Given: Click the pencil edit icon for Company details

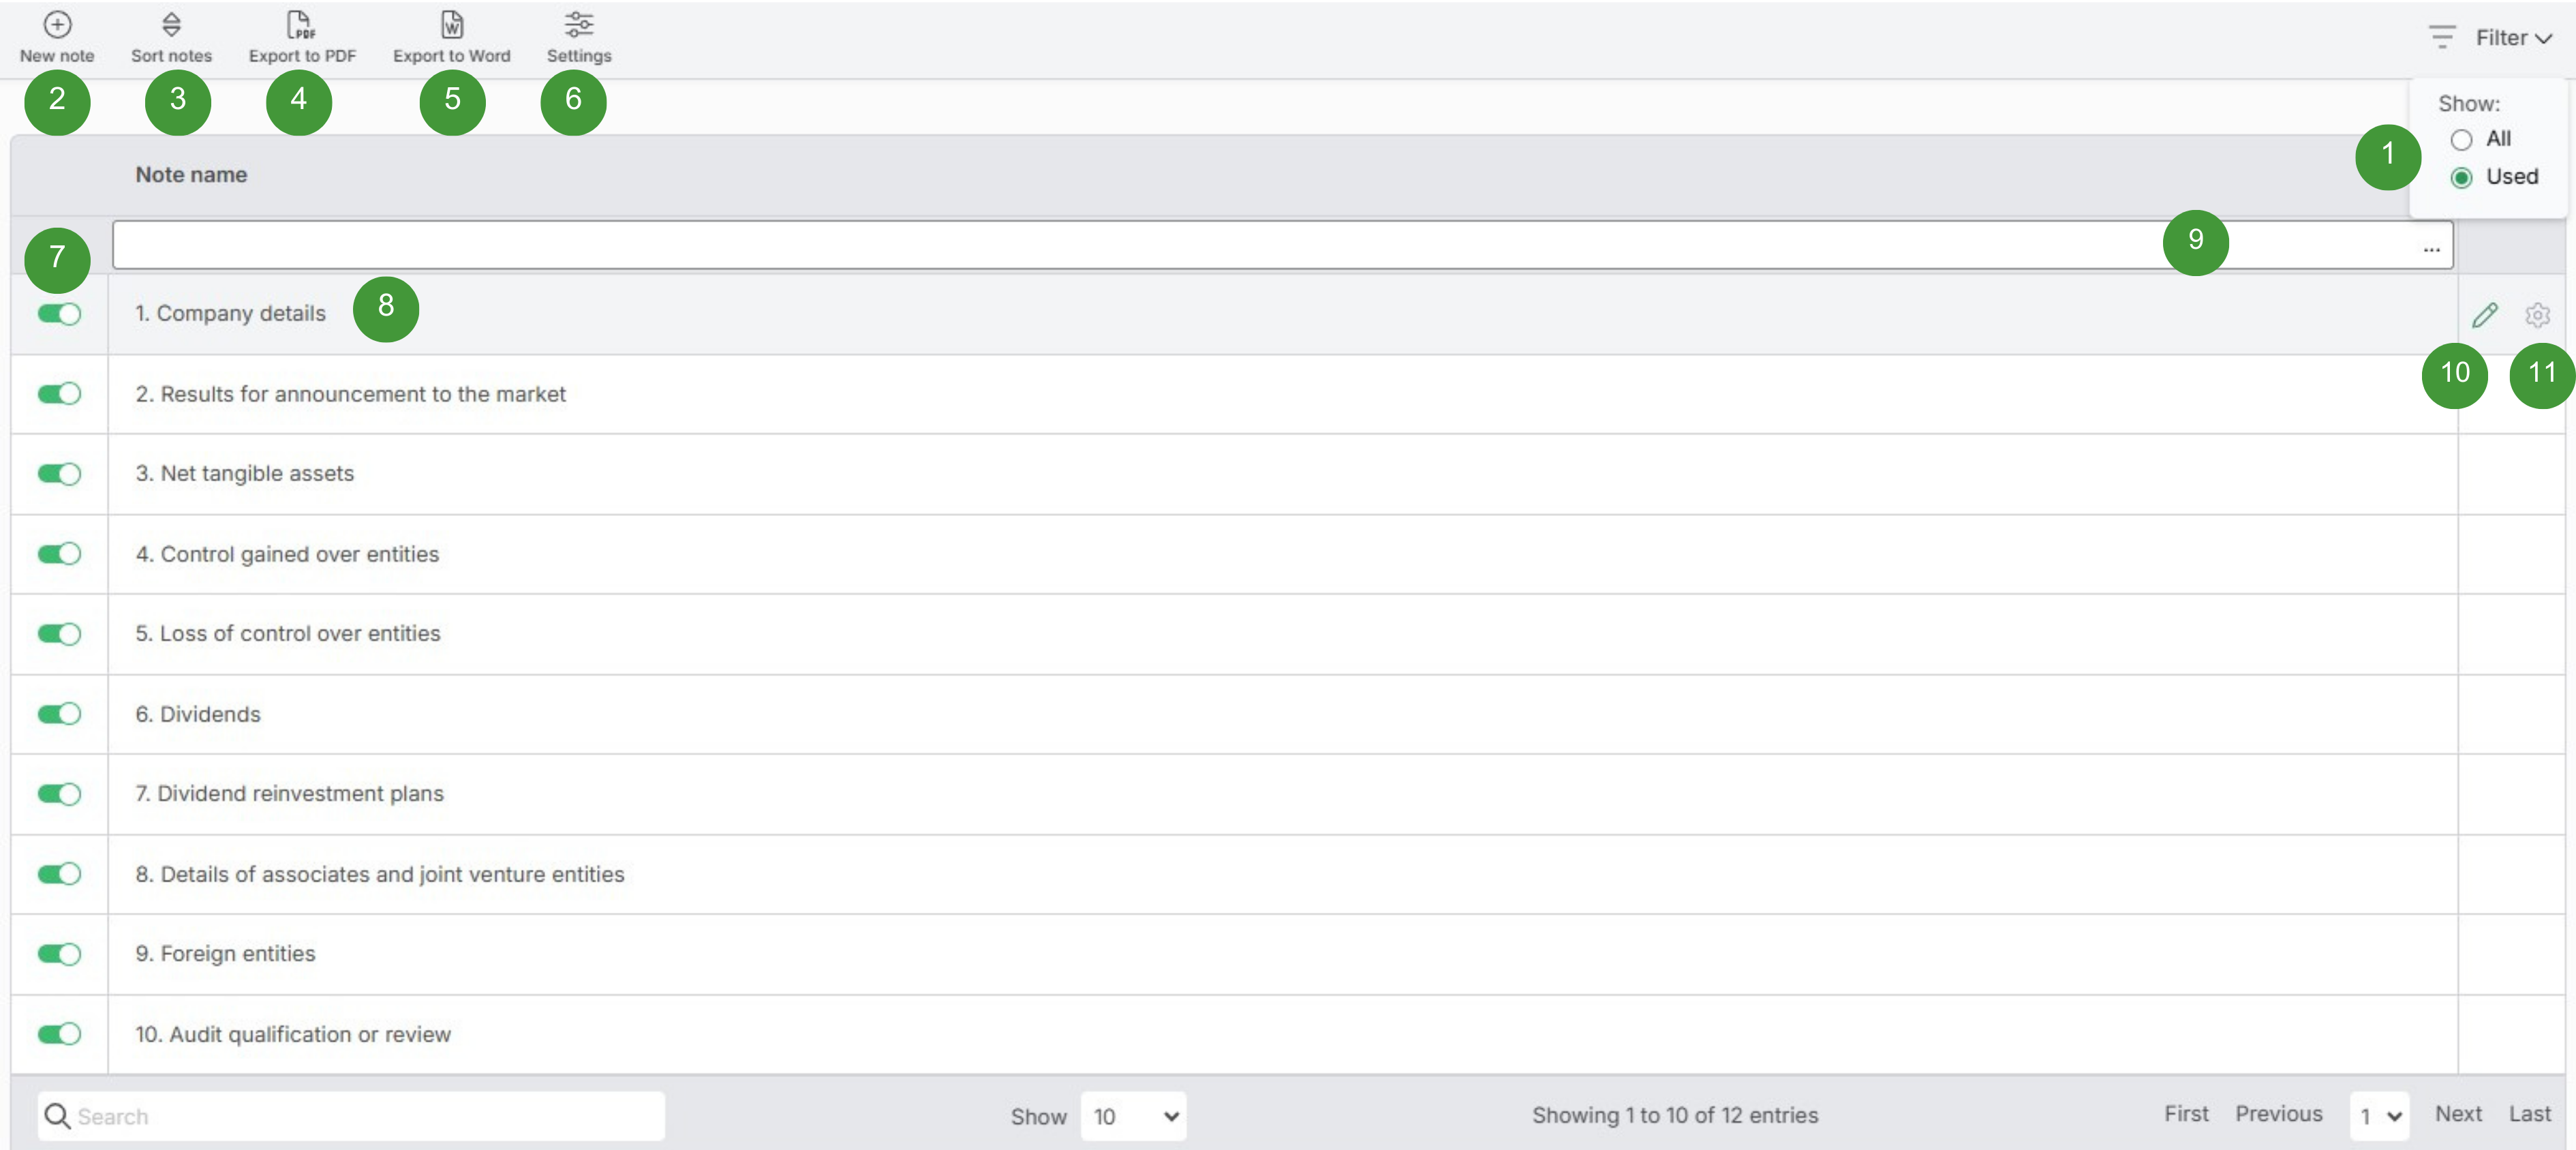Looking at the screenshot, I should point(2485,315).
